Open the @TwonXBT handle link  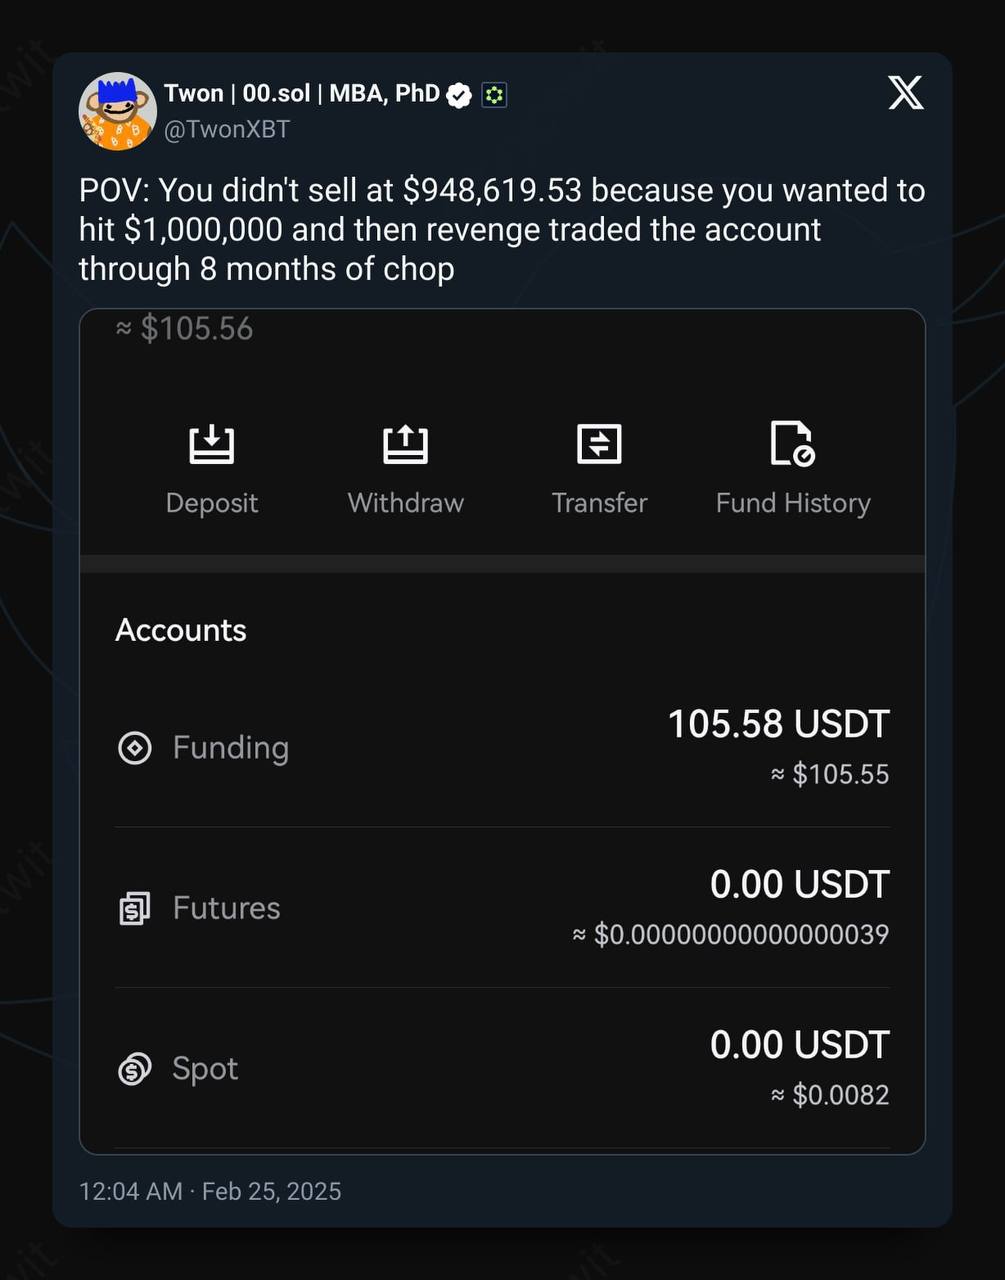227,129
